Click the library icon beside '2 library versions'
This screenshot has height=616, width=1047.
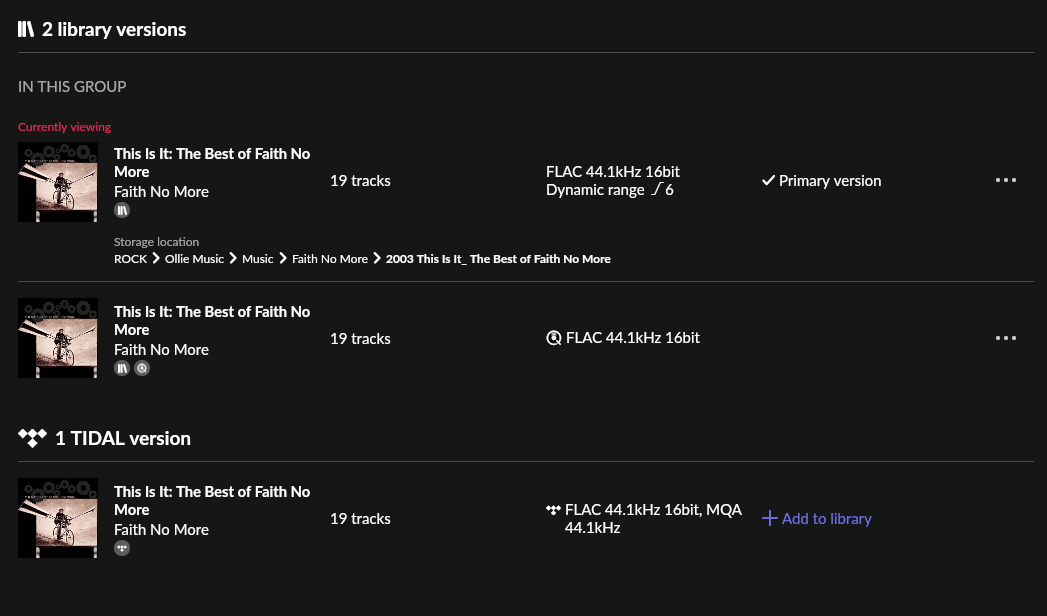(26, 29)
